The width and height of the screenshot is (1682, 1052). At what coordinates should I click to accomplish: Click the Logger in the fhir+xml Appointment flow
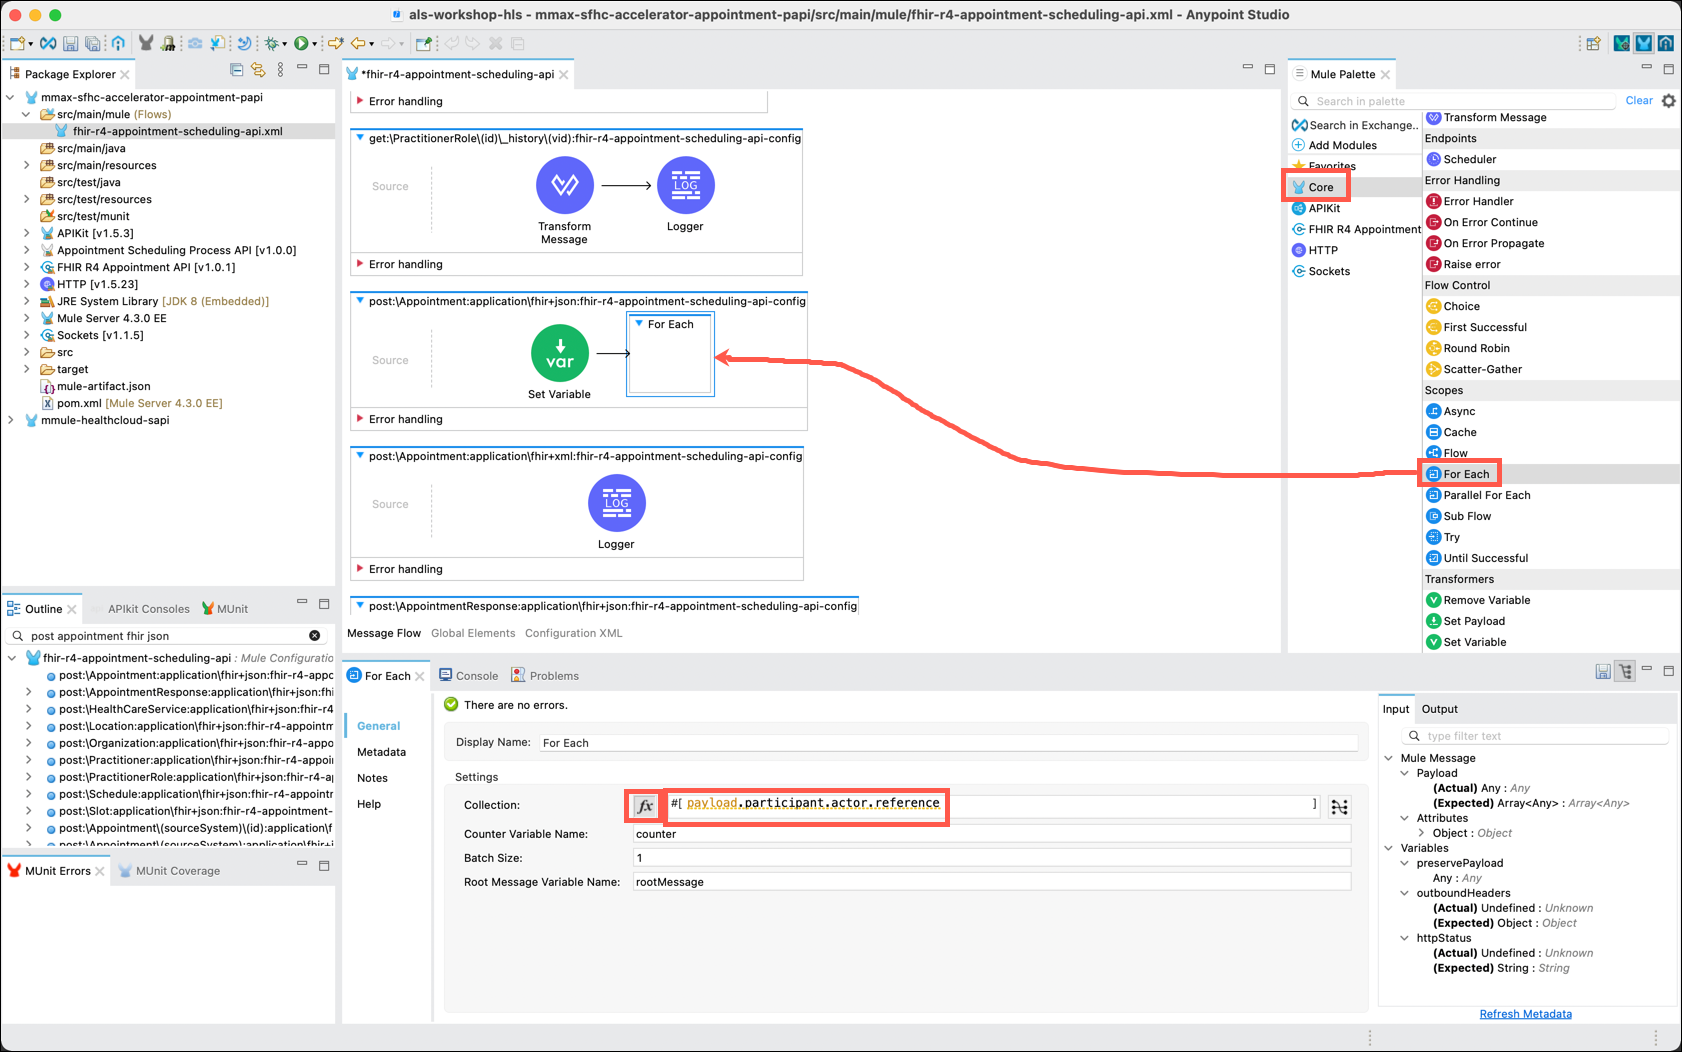tap(616, 503)
